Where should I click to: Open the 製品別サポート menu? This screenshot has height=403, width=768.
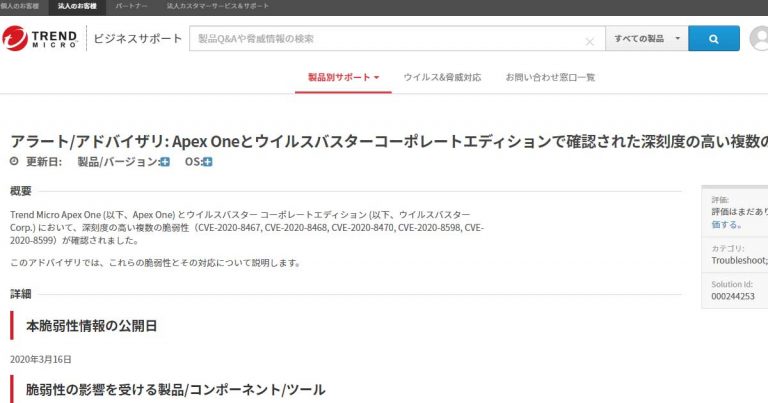point(343,77)
